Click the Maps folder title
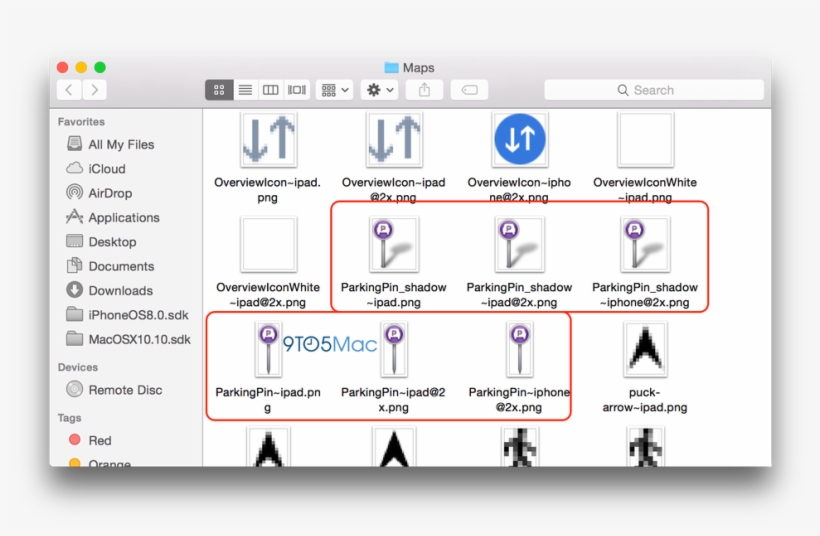820x536 pixels. pyautogui.click(x=409, y=67)
